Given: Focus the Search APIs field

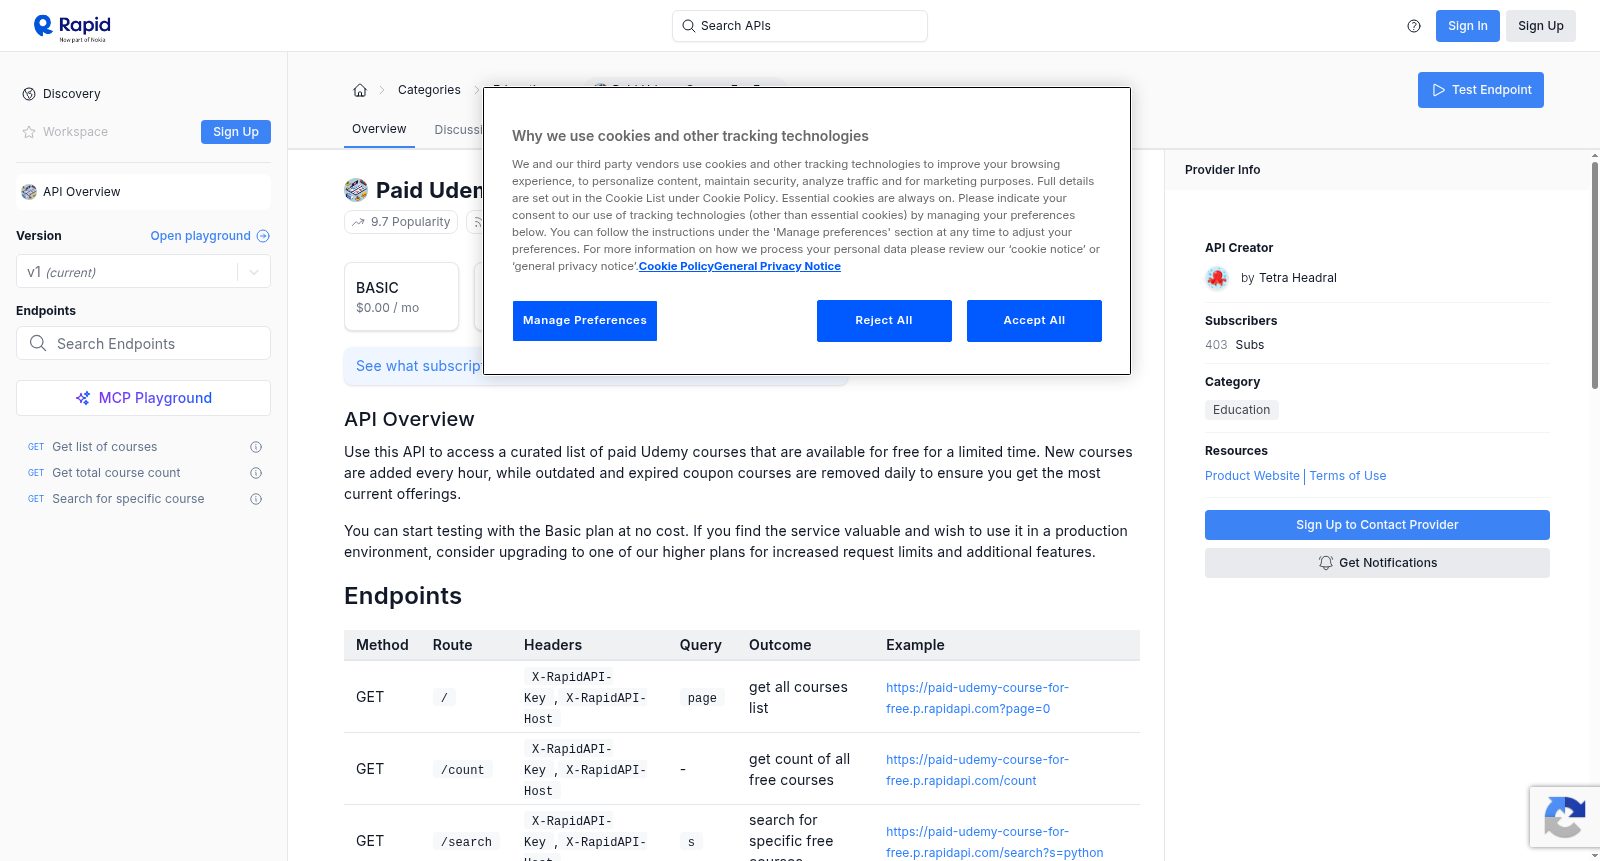Looking at the screenshot, I should pyautogui.click(x=800, y=26).
